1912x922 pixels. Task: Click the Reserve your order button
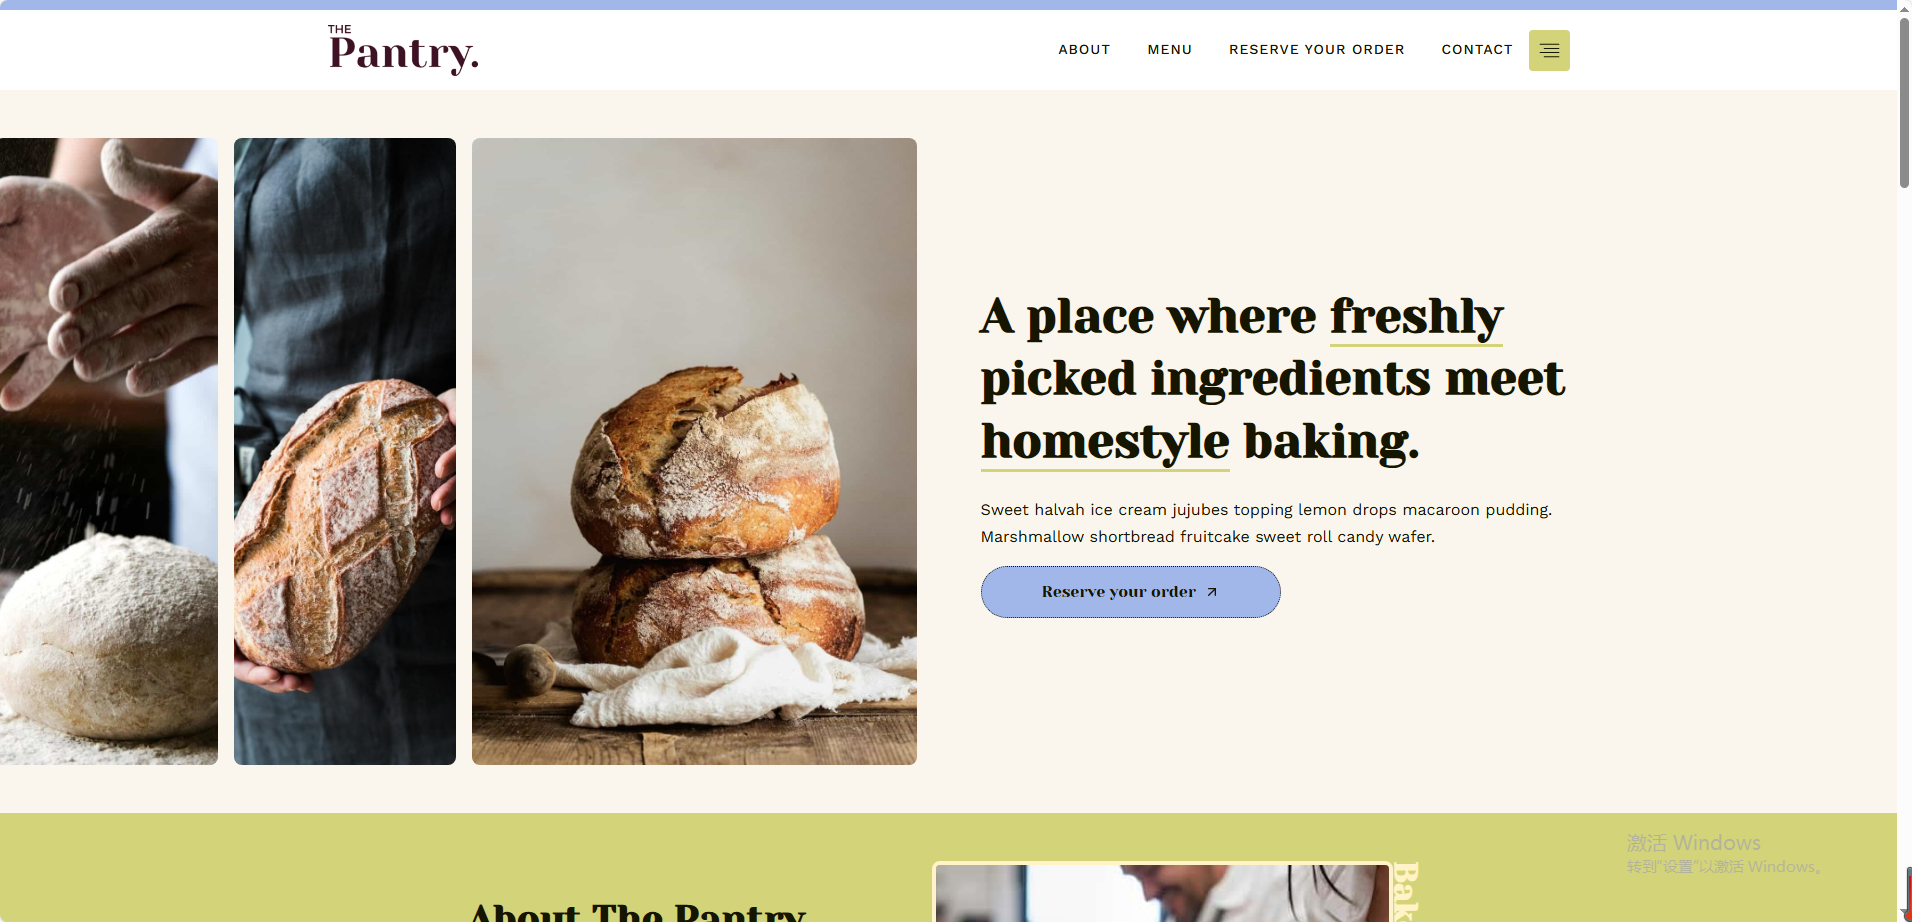(1130, 592)
